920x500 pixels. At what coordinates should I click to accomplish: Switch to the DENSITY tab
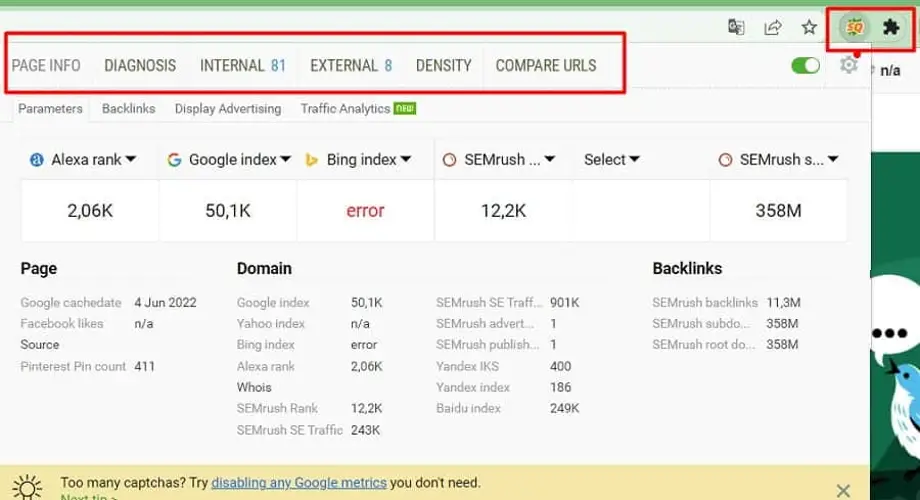pyautogui.click(x=444, y=65)
